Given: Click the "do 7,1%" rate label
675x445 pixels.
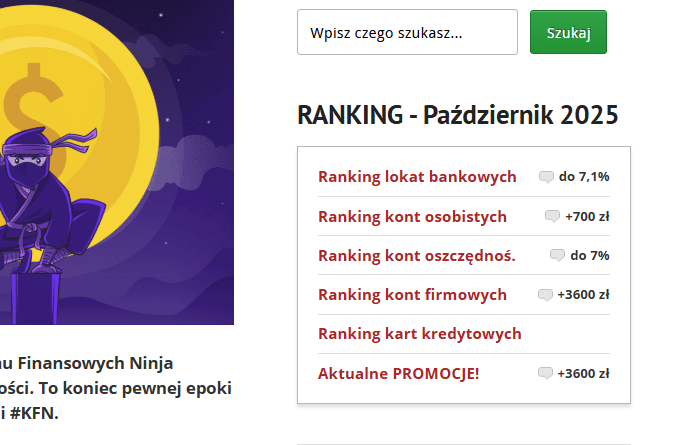Looking at the screenshot, I should click(584, 177).
